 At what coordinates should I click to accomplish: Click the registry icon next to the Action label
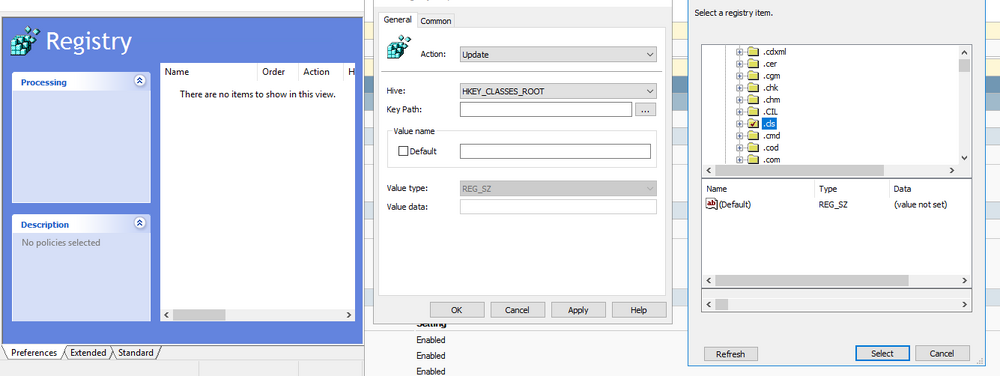pyautogui.click(x=399, y=48)
